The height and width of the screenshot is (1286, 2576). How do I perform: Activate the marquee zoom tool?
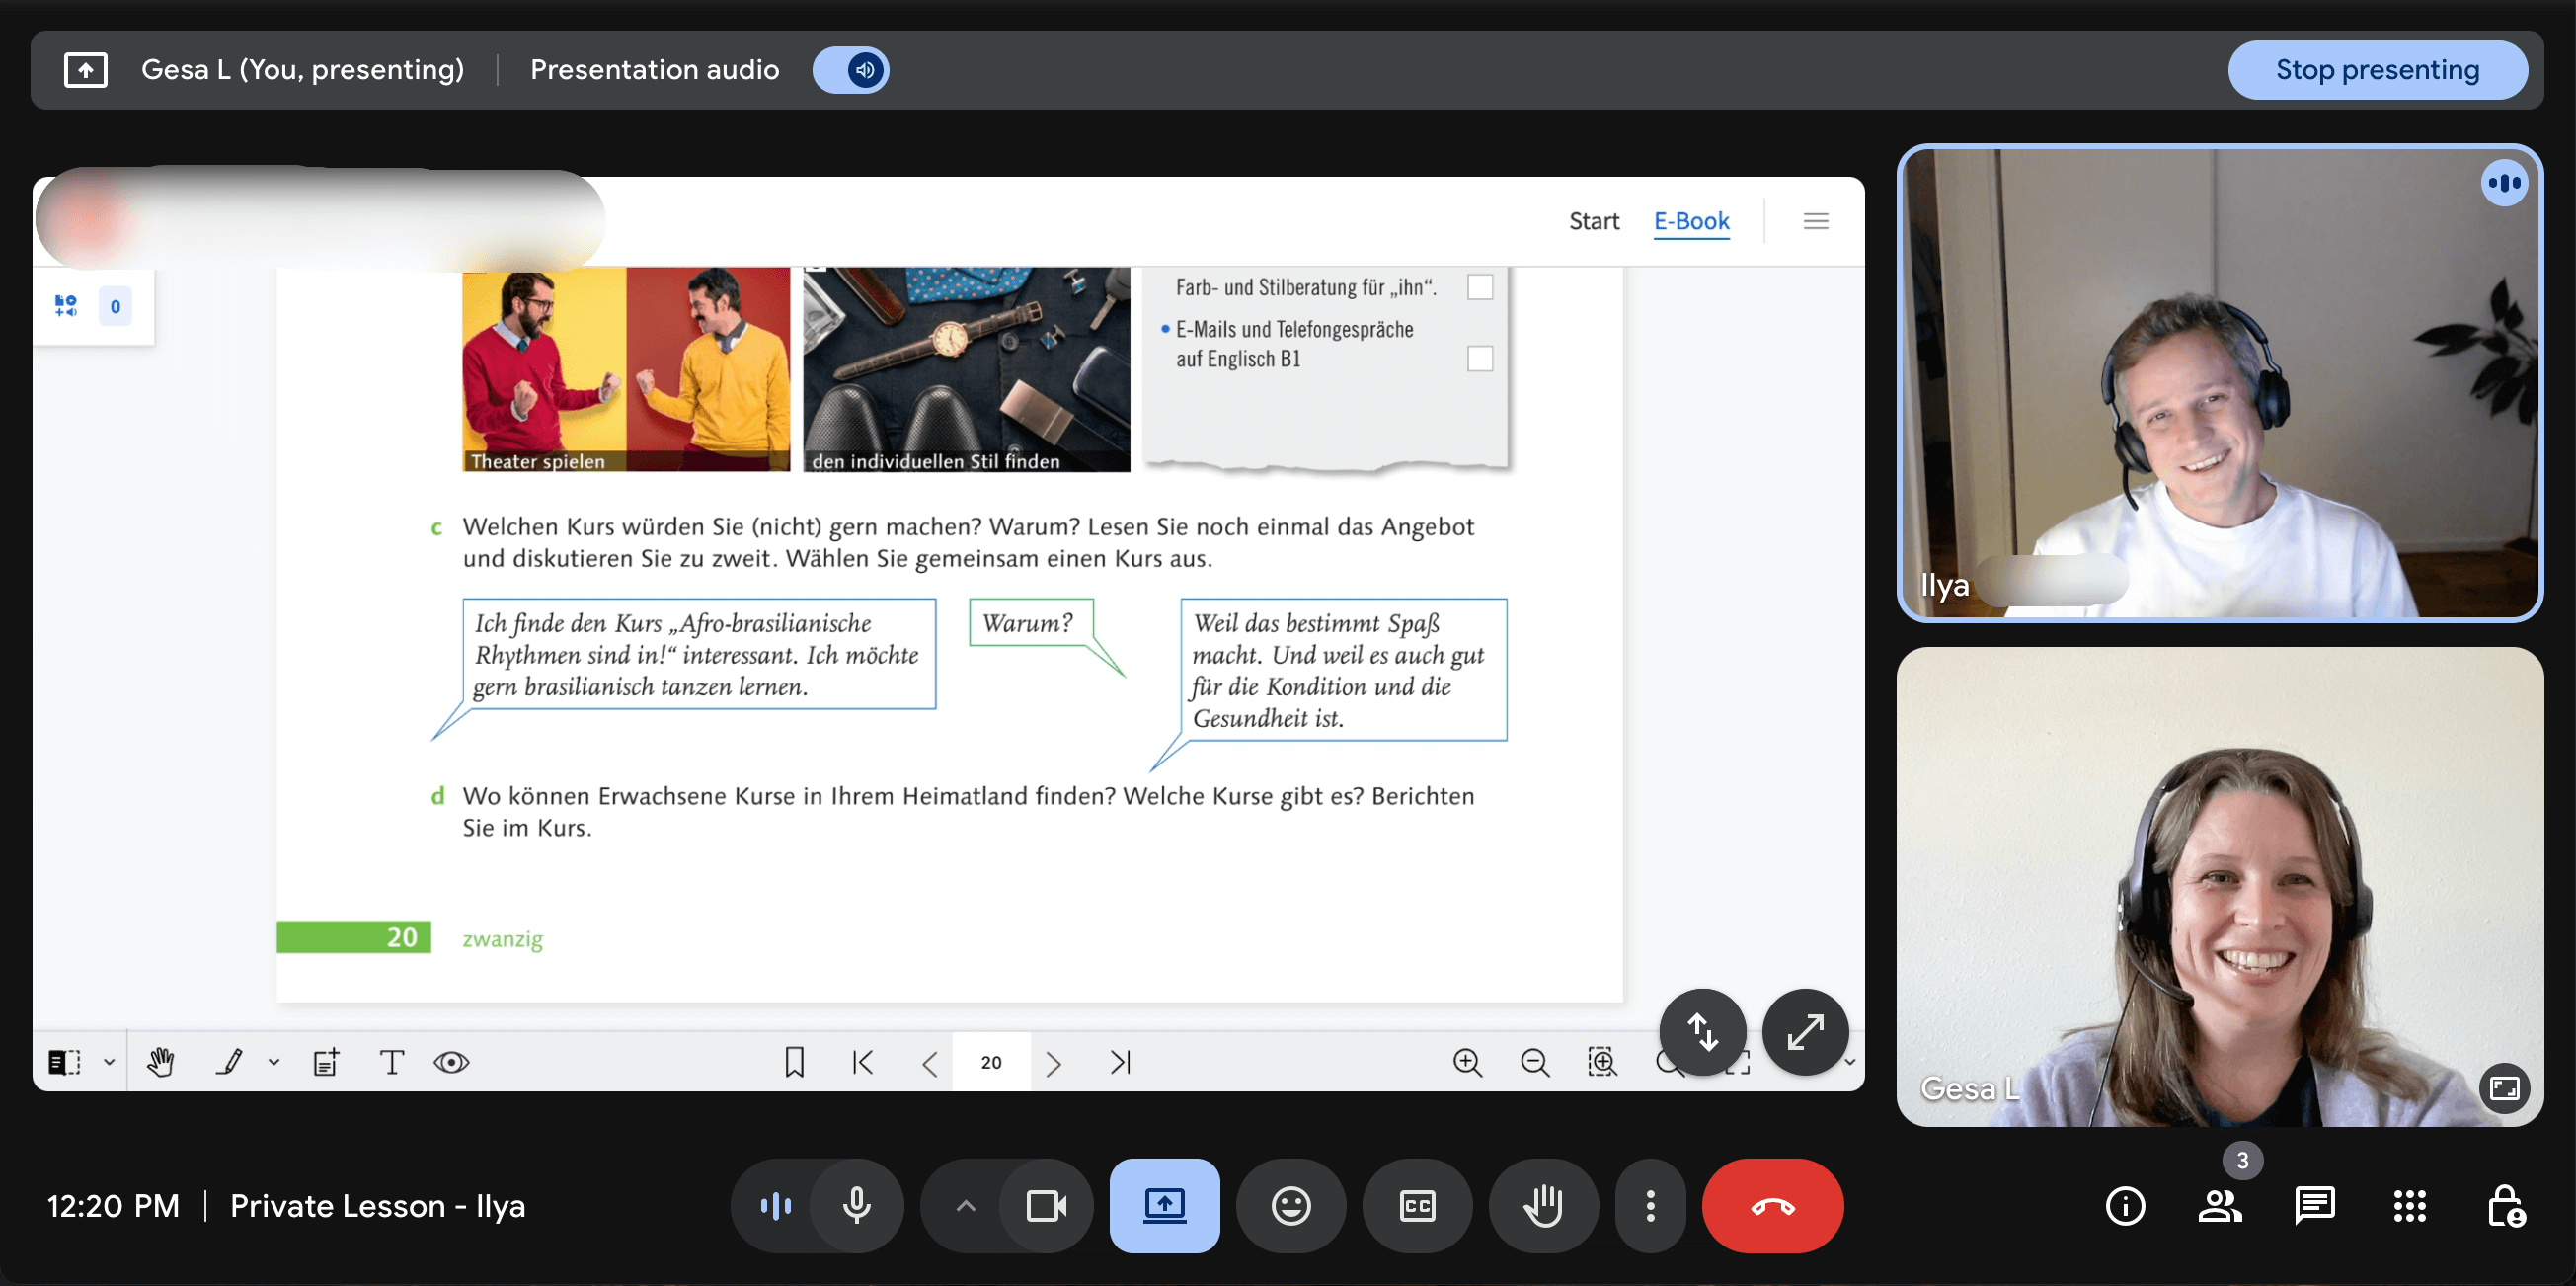click(x=1602, y=1061)
